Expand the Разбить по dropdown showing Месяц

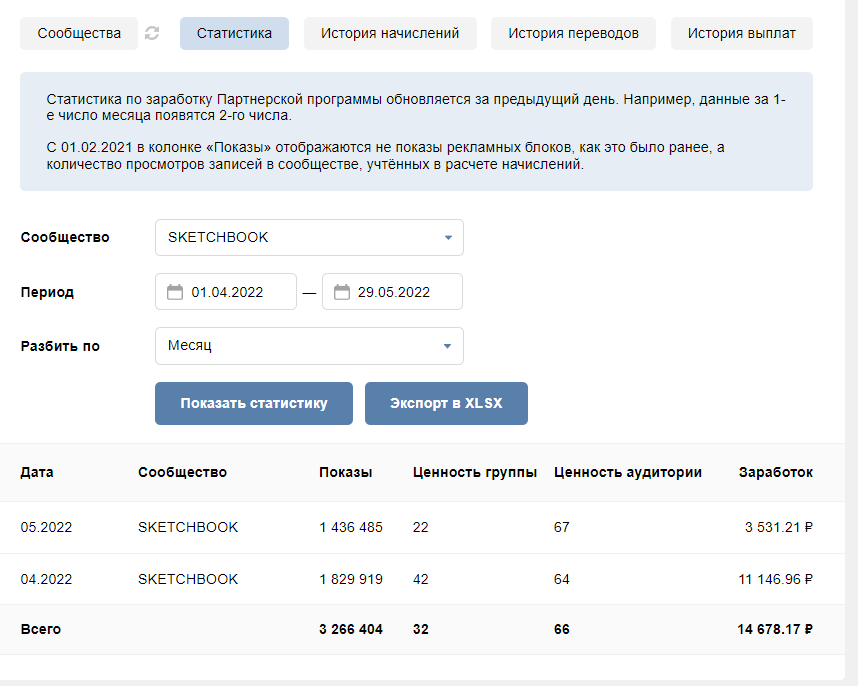pyautogui.click(x=309, y=346)
